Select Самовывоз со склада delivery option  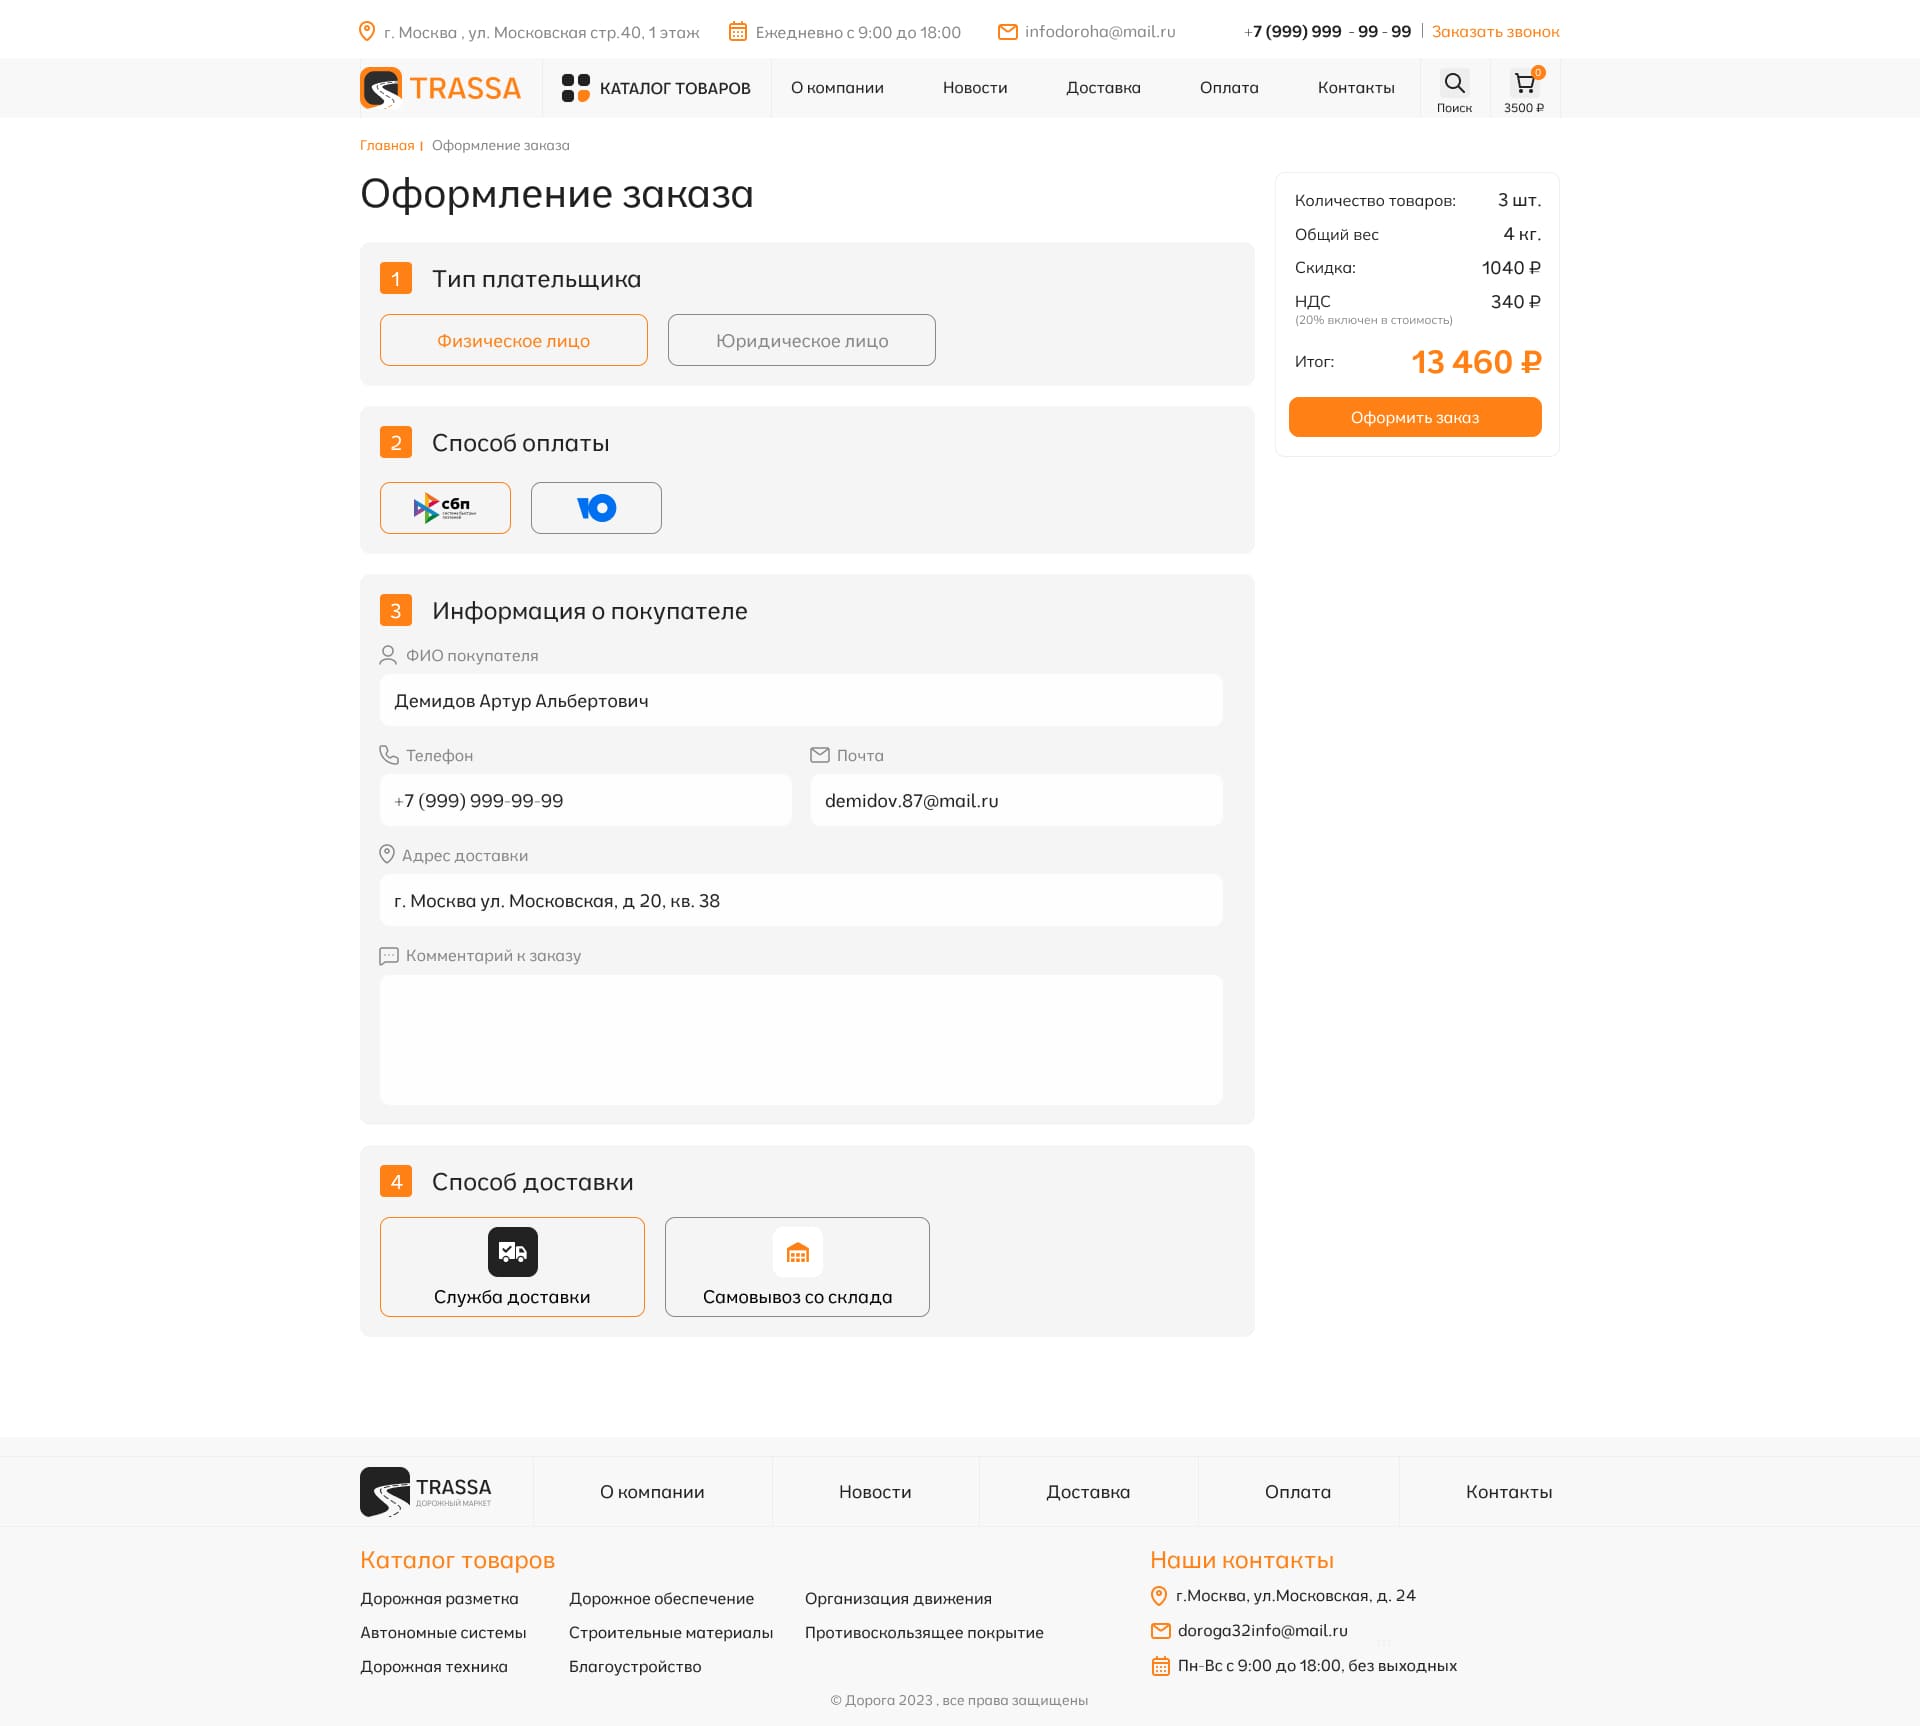[x=797, y=1267]
